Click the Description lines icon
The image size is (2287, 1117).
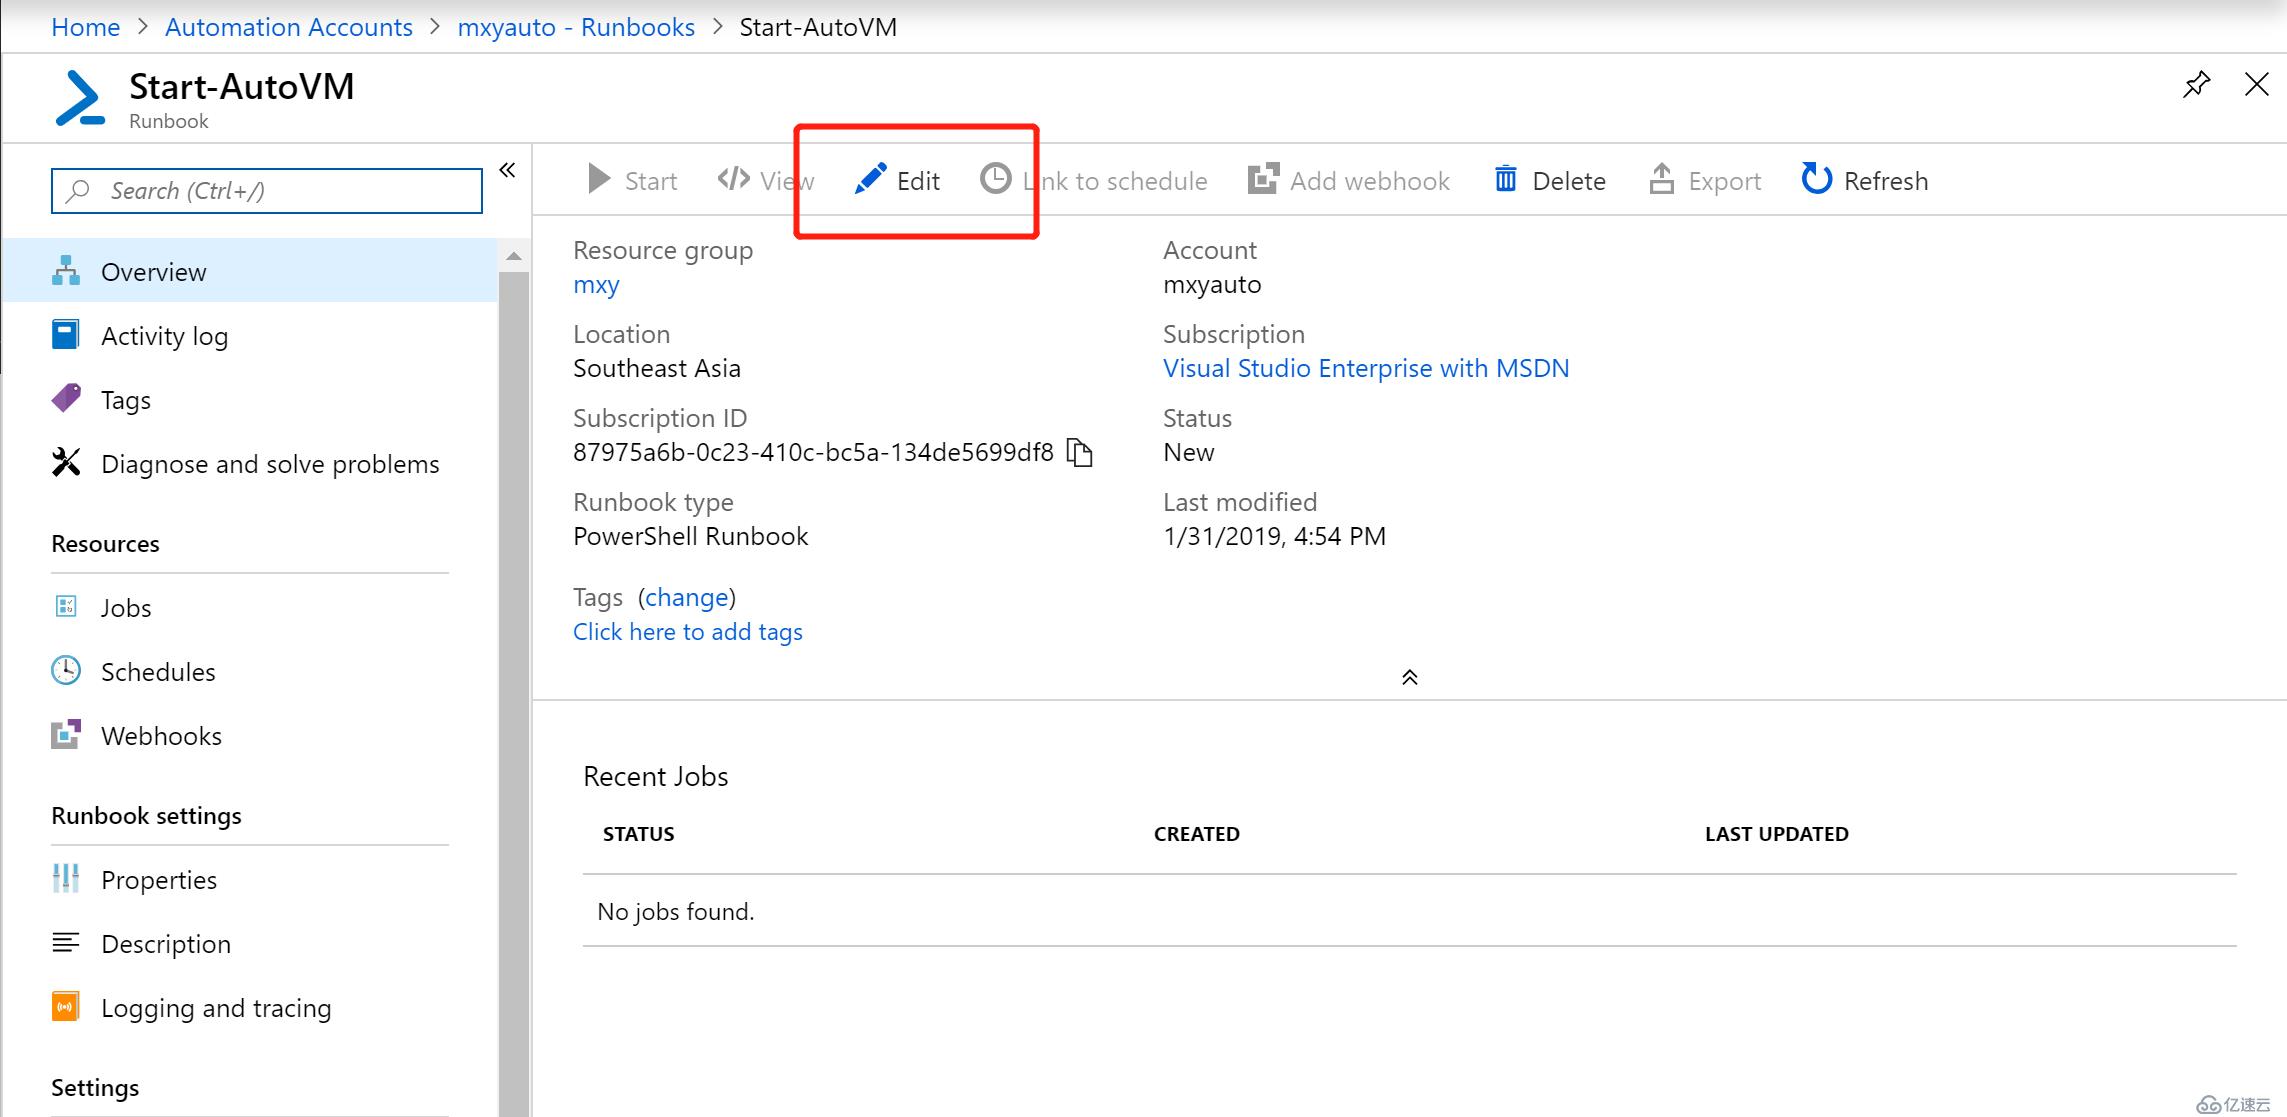coord(66,942)
